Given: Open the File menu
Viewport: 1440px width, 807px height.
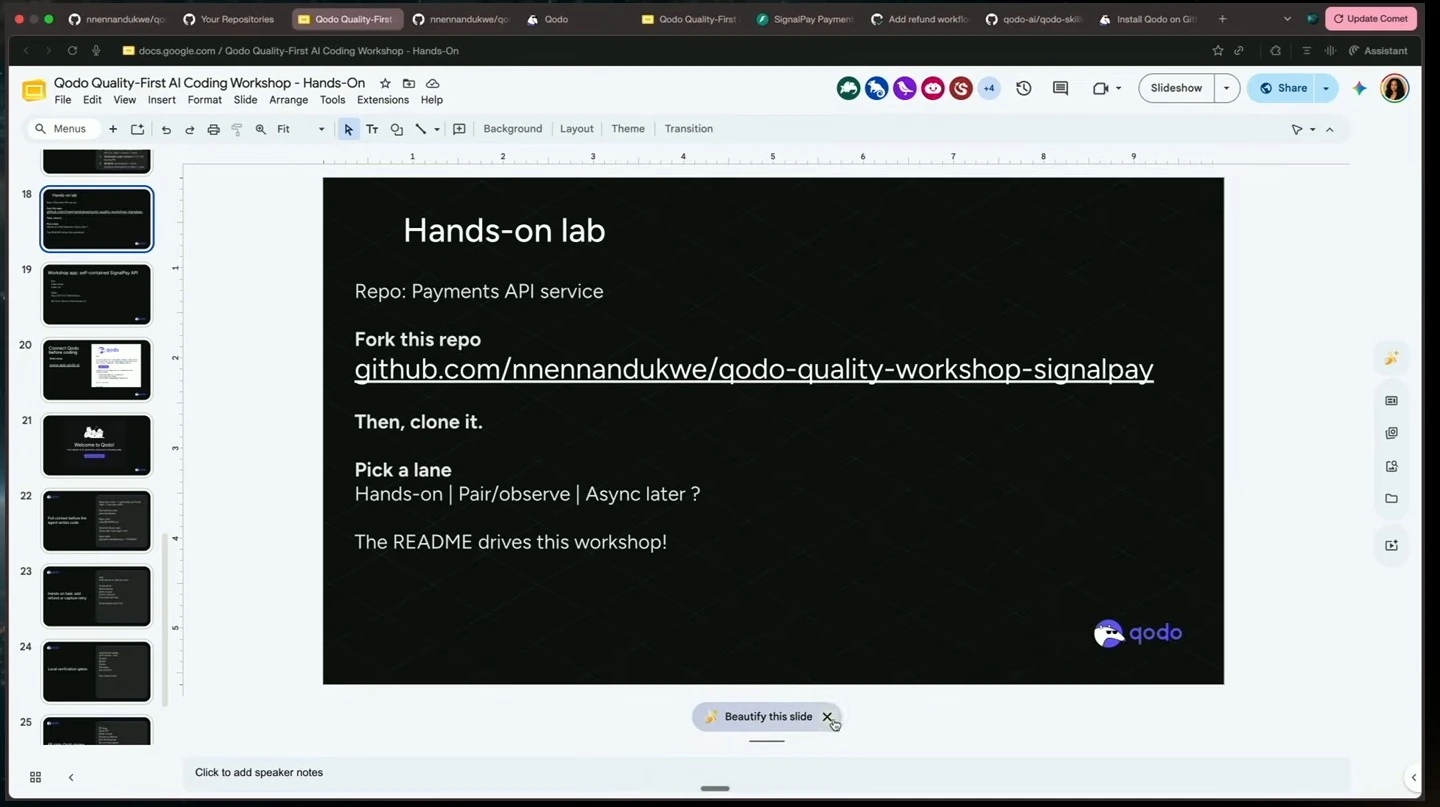Looking at the screenshot, I should (62, 100).
